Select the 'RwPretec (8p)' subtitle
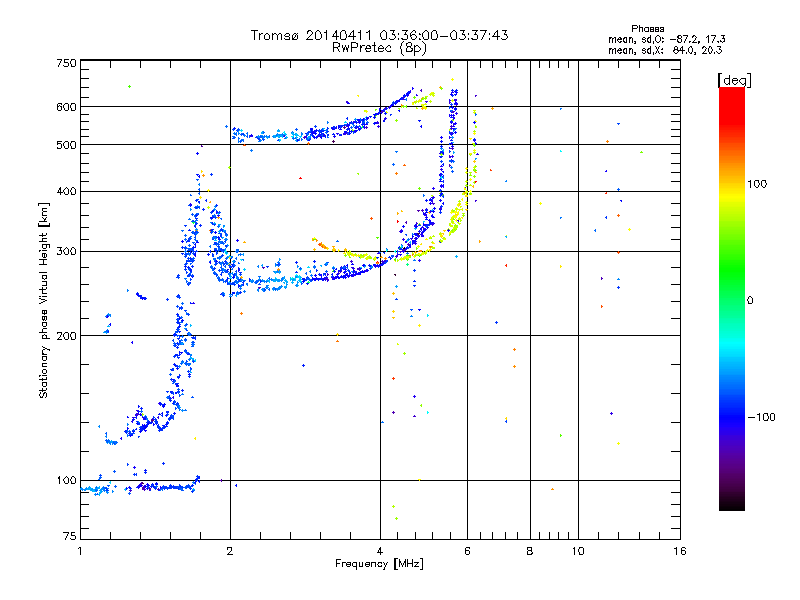The width and height of the screenshot is (800, 600). point(379,48)
